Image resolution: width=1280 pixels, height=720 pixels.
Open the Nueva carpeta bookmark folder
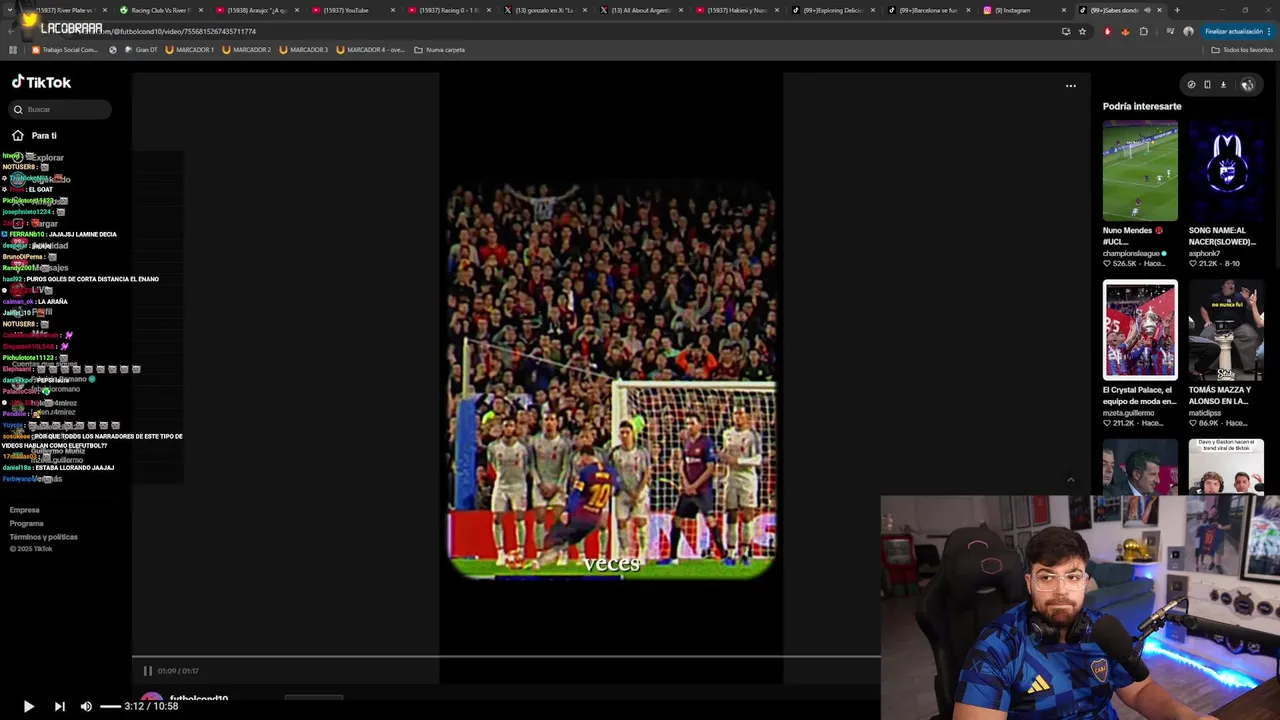(439, 50)
